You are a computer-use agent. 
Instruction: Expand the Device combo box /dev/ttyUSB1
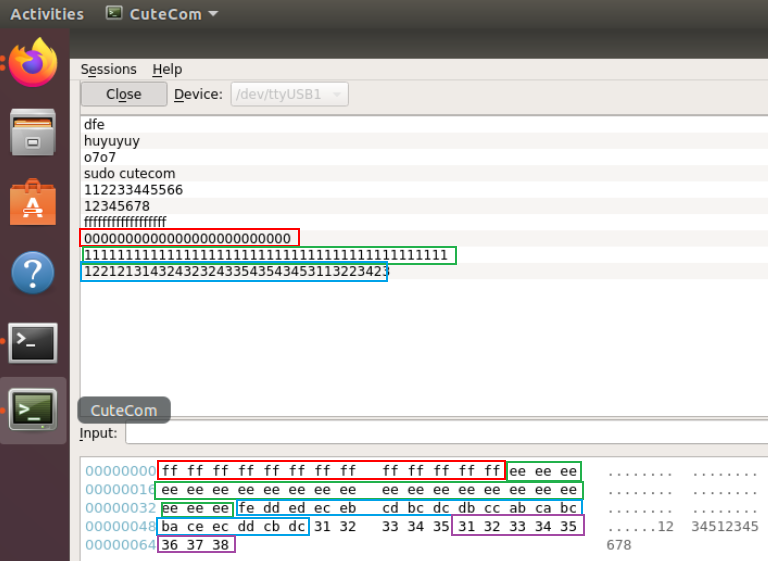[x=289, y=94]
